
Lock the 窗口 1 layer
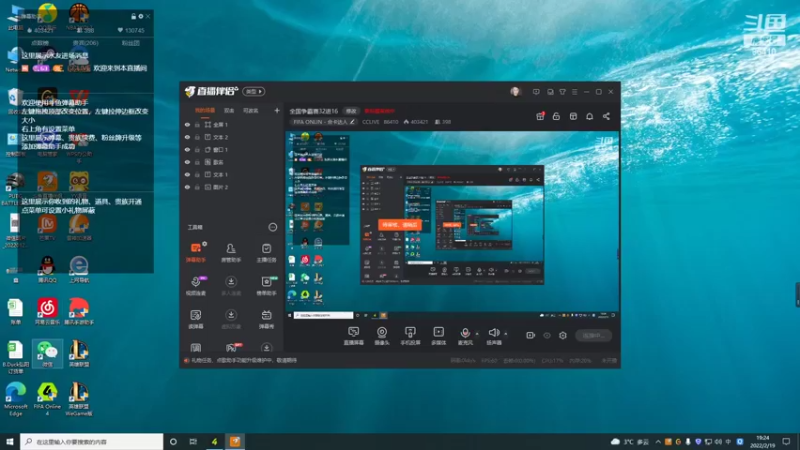click(197, 149)
